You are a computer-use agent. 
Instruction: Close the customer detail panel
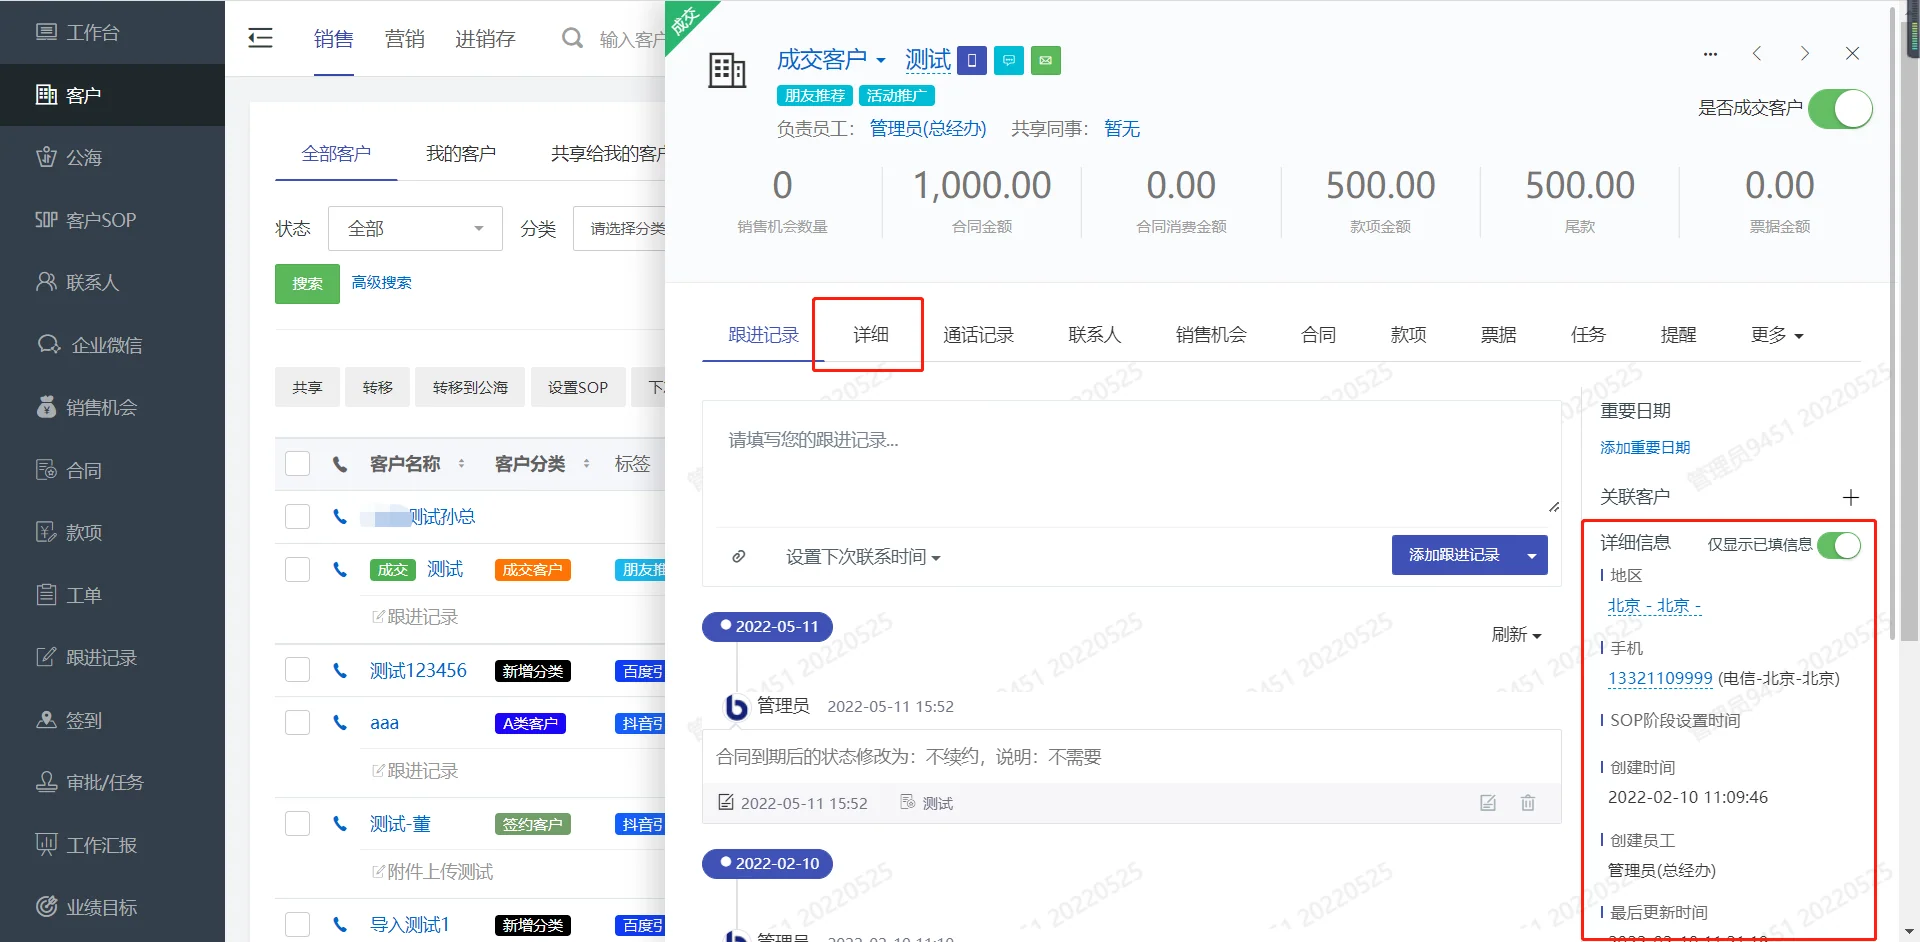coord(1852,54)
